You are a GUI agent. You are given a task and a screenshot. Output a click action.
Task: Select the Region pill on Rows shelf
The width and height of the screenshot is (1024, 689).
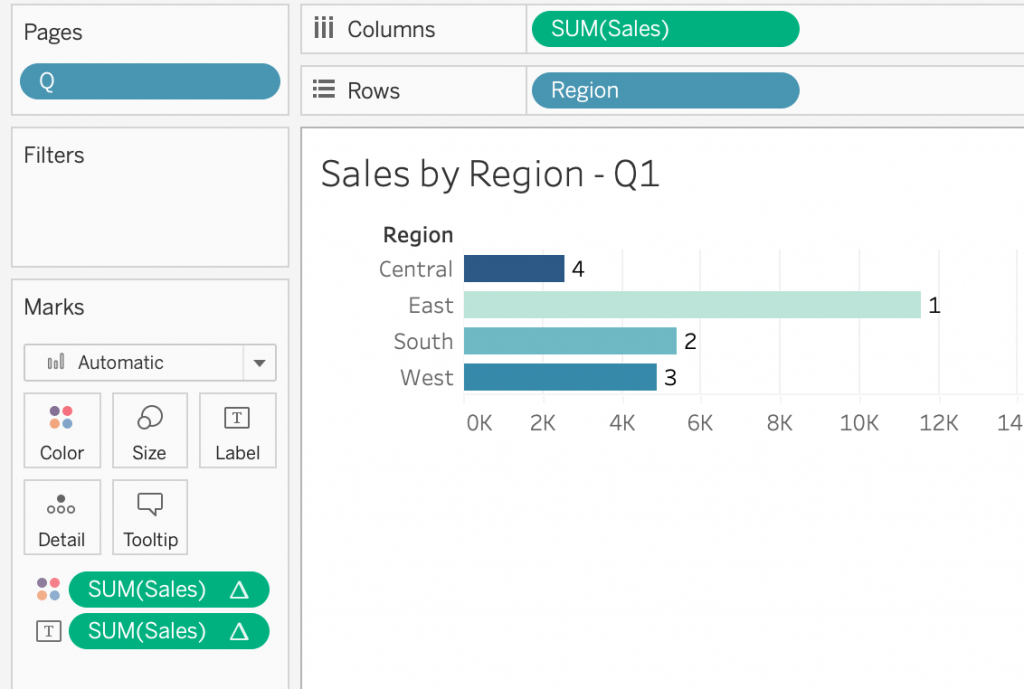[664, 90]
